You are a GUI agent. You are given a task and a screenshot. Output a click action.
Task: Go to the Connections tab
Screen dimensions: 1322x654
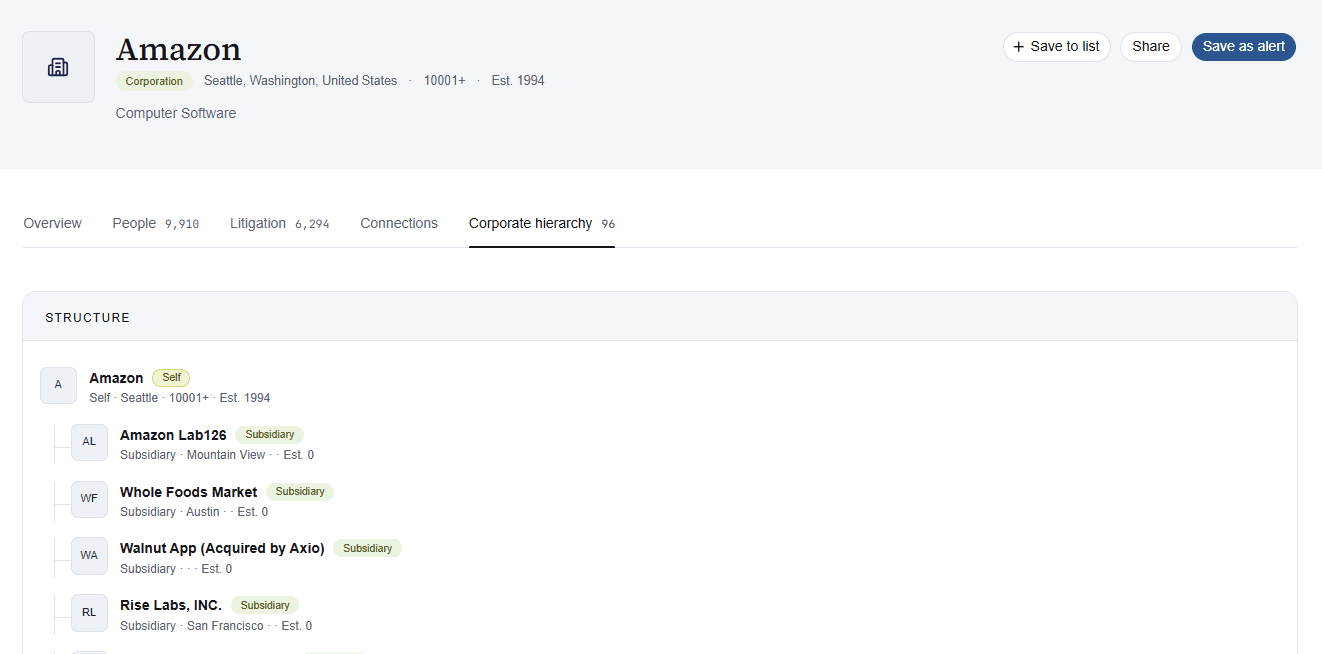click(x=399, y=223)
